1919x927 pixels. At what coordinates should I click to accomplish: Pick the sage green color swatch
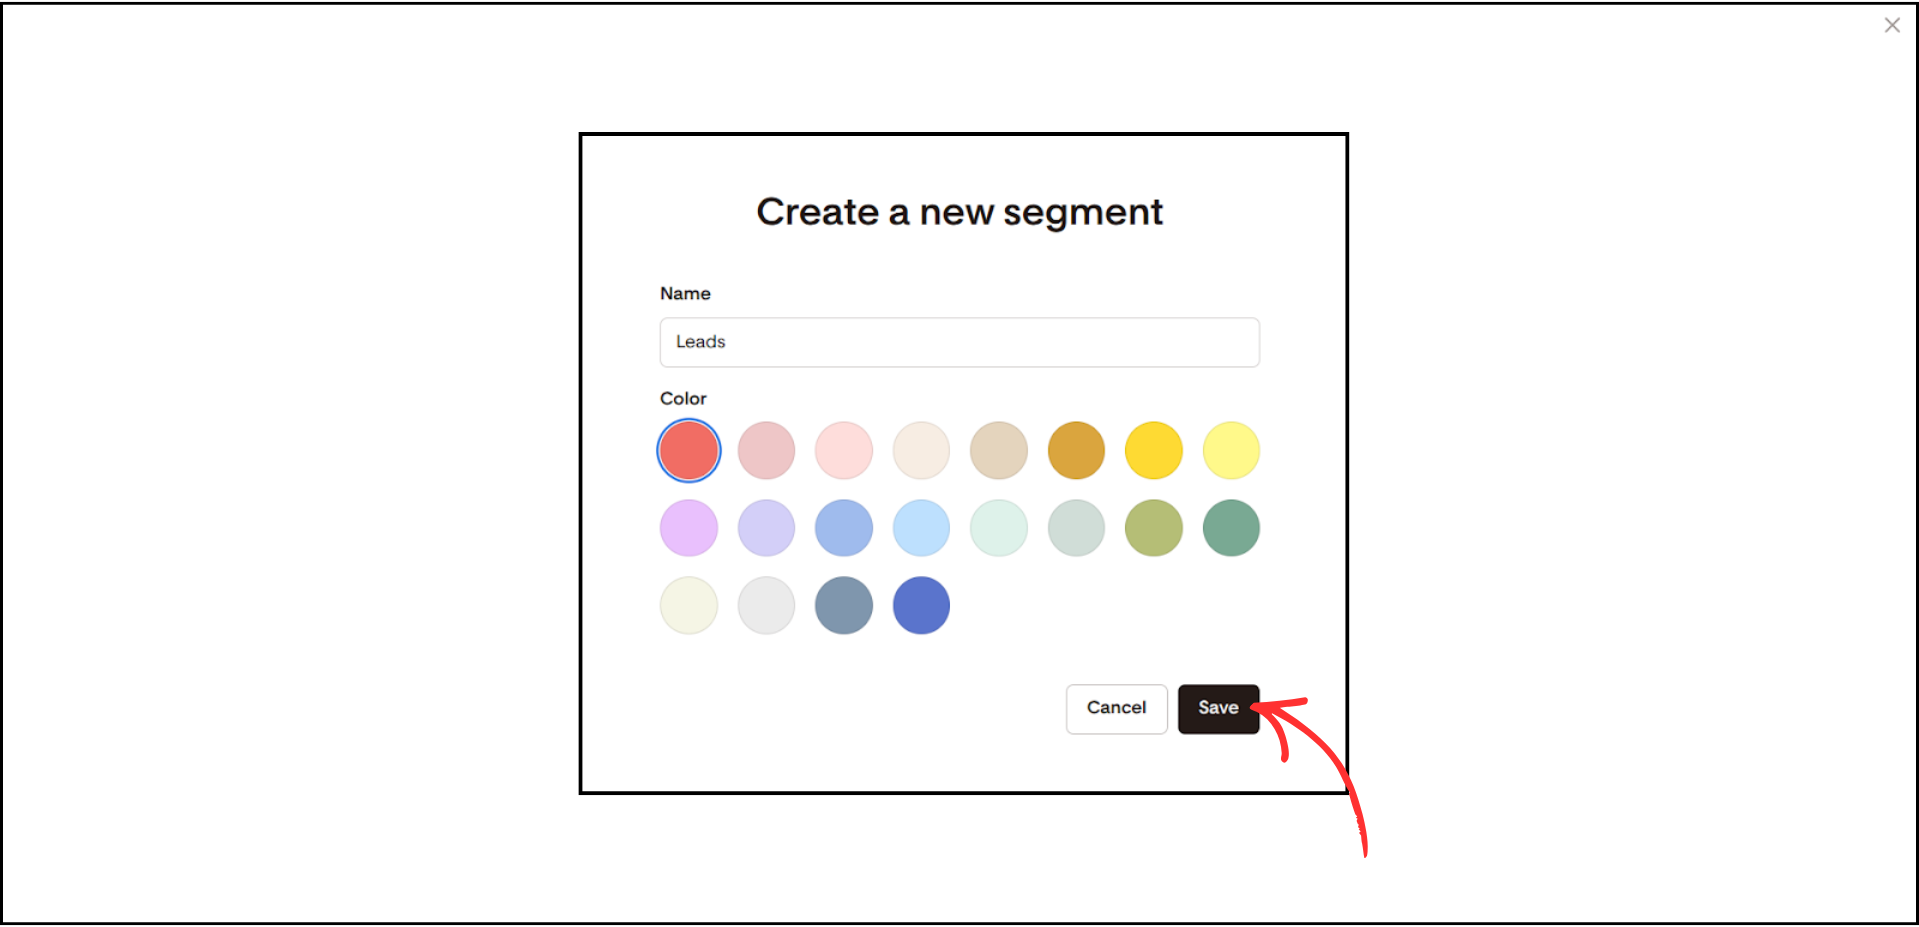pyautogui.click(x=1075, y=527)
